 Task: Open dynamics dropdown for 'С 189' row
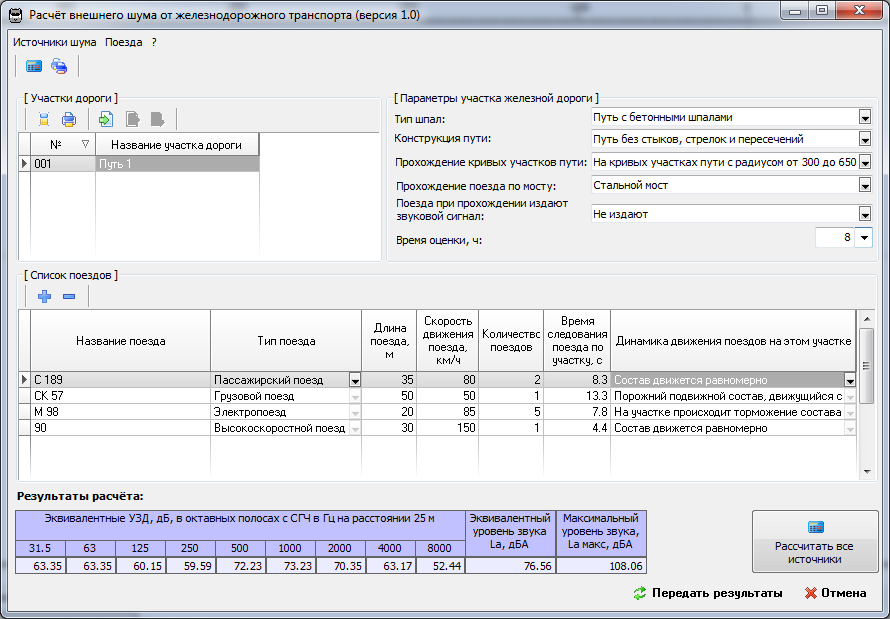850,380
